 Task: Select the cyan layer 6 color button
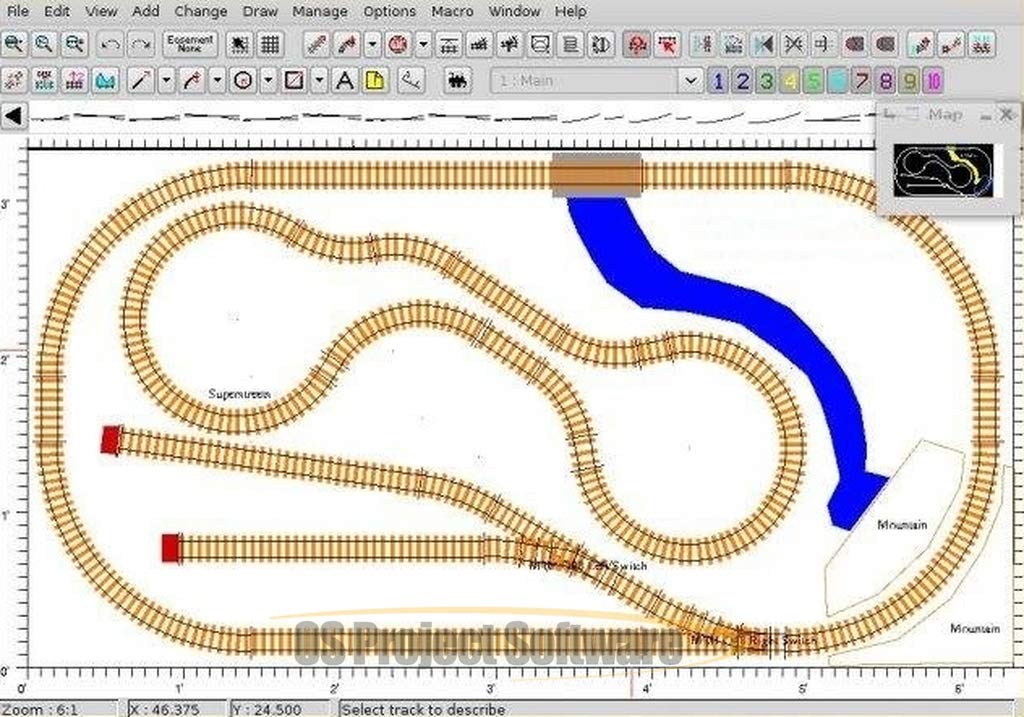[838, 81]
